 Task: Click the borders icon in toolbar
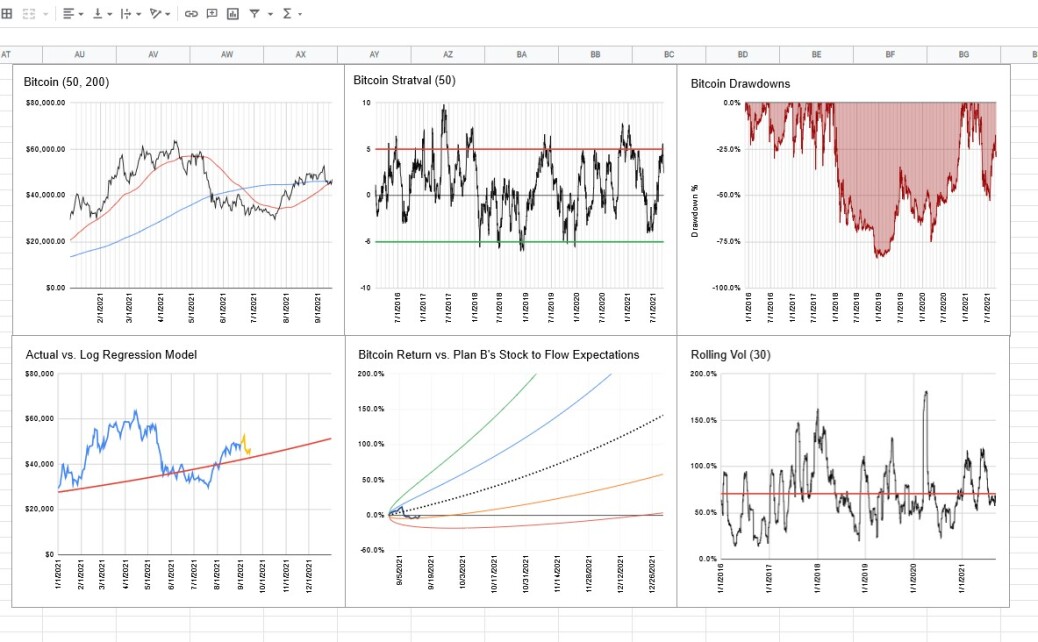7,13
